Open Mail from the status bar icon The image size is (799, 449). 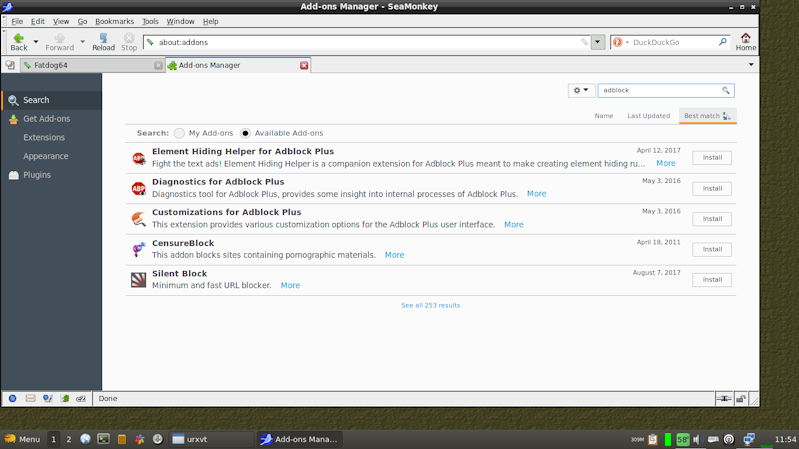[x=31, y=399]
